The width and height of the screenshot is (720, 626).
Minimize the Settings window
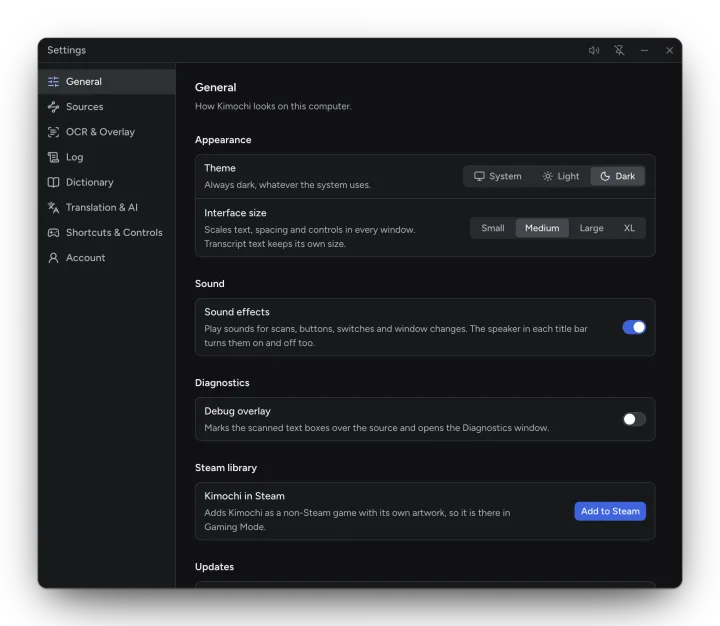pyautogui.click(x=644, y=50)
